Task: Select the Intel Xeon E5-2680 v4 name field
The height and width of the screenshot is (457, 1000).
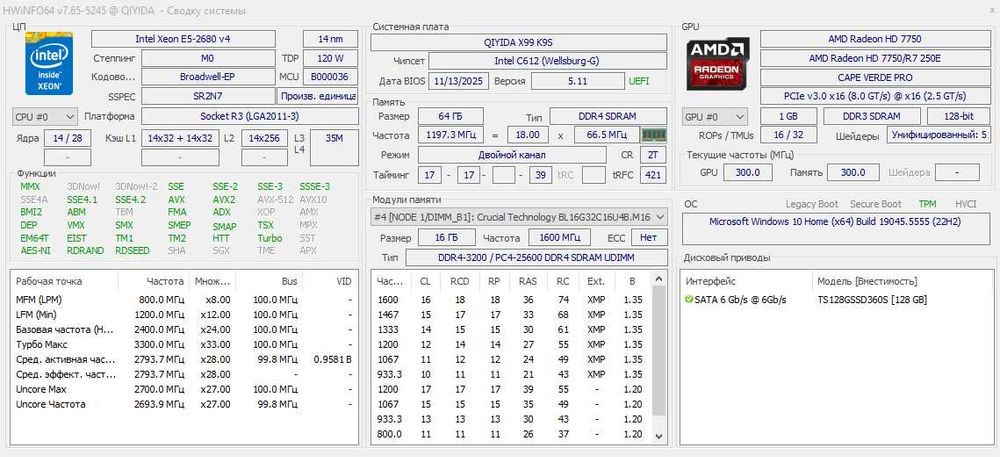Action: [x=183, y=39]
